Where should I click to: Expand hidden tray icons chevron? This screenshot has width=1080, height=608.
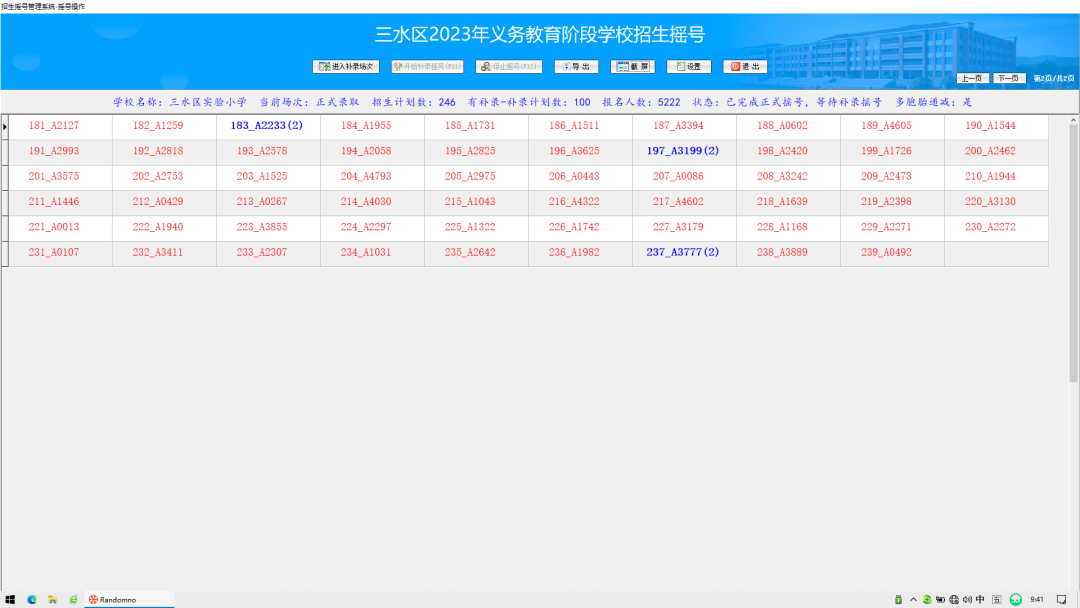tap(913, 600)
